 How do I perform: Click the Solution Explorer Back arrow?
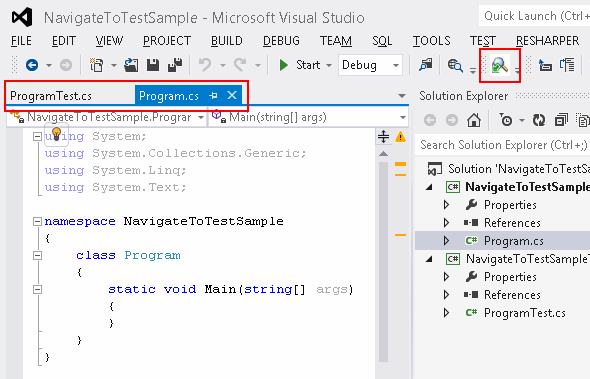pyautogui.click(x=430, y=120)
